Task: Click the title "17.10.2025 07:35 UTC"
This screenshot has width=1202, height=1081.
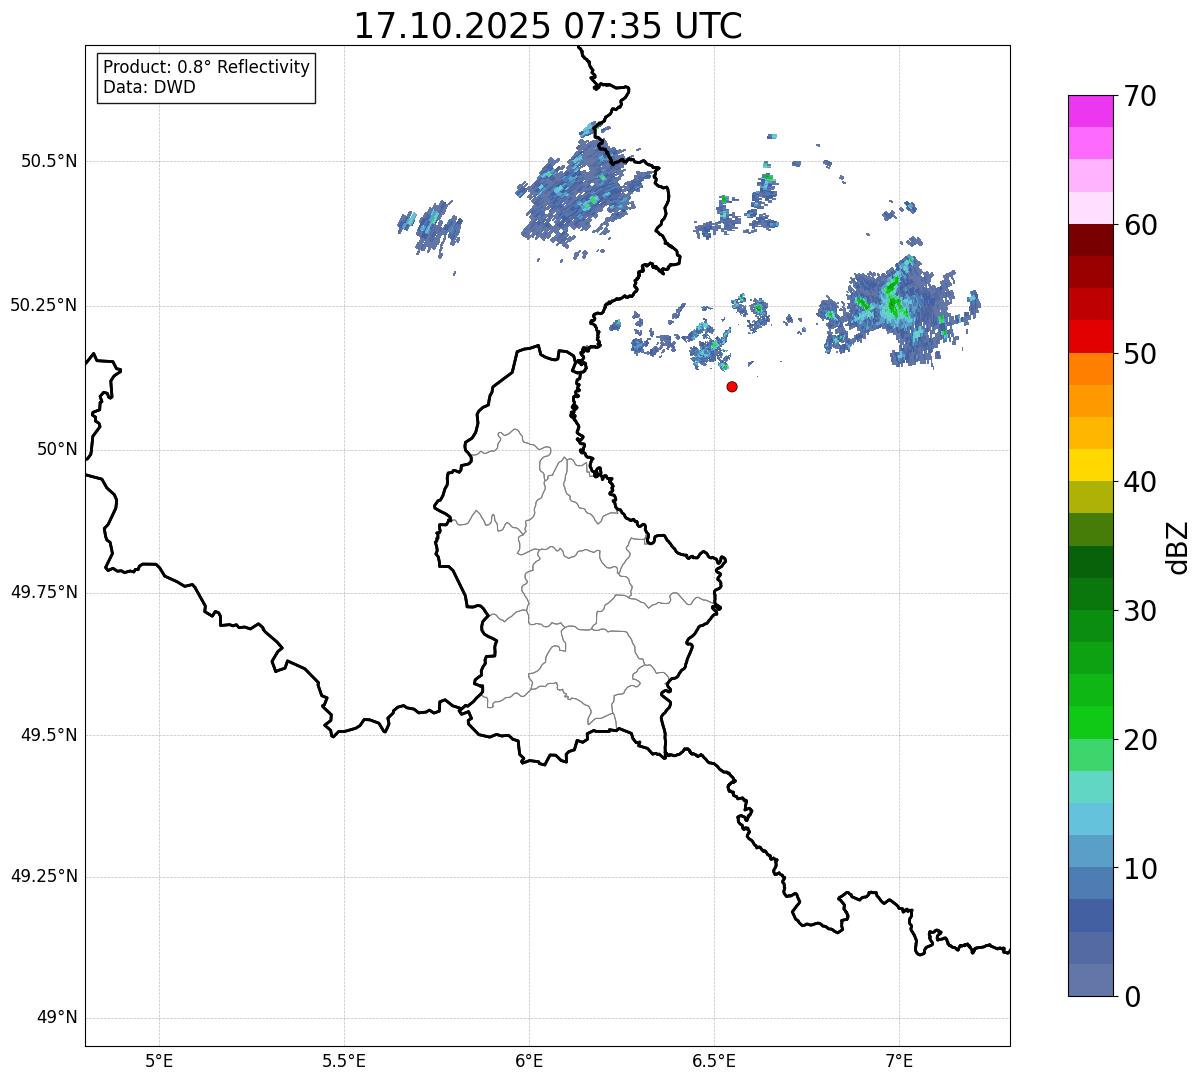Action: point(548,26)
